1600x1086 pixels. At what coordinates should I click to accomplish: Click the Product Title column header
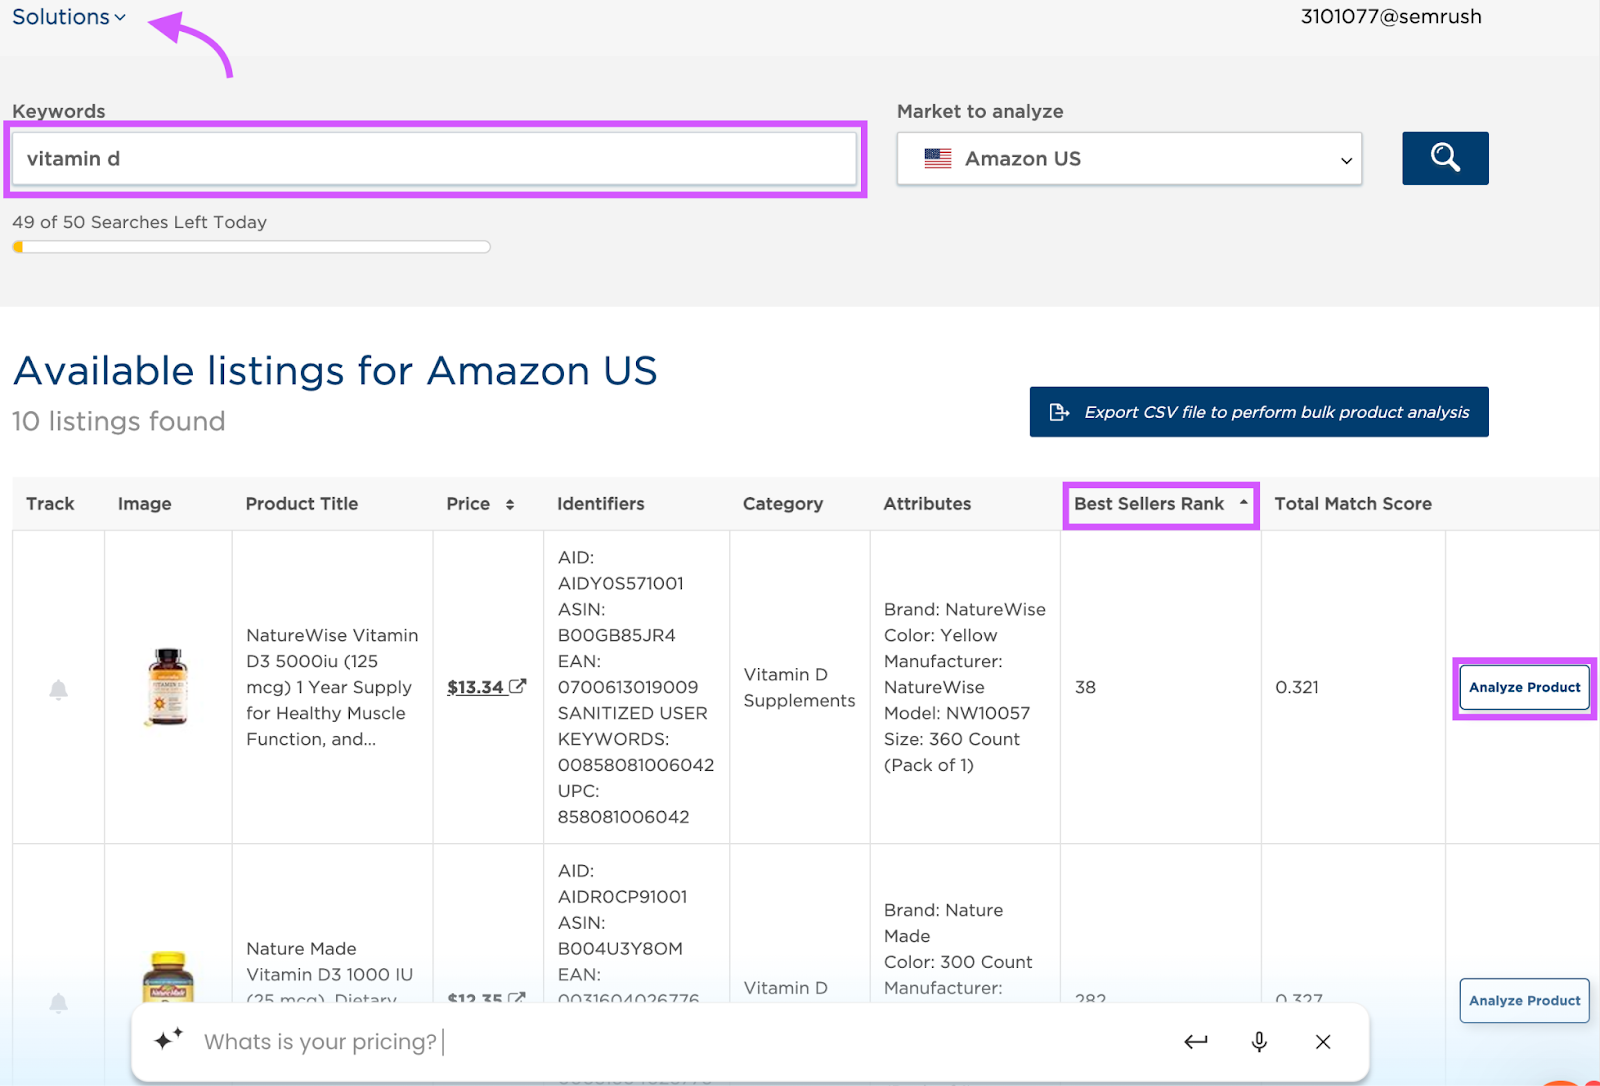[x=302, y=504]
